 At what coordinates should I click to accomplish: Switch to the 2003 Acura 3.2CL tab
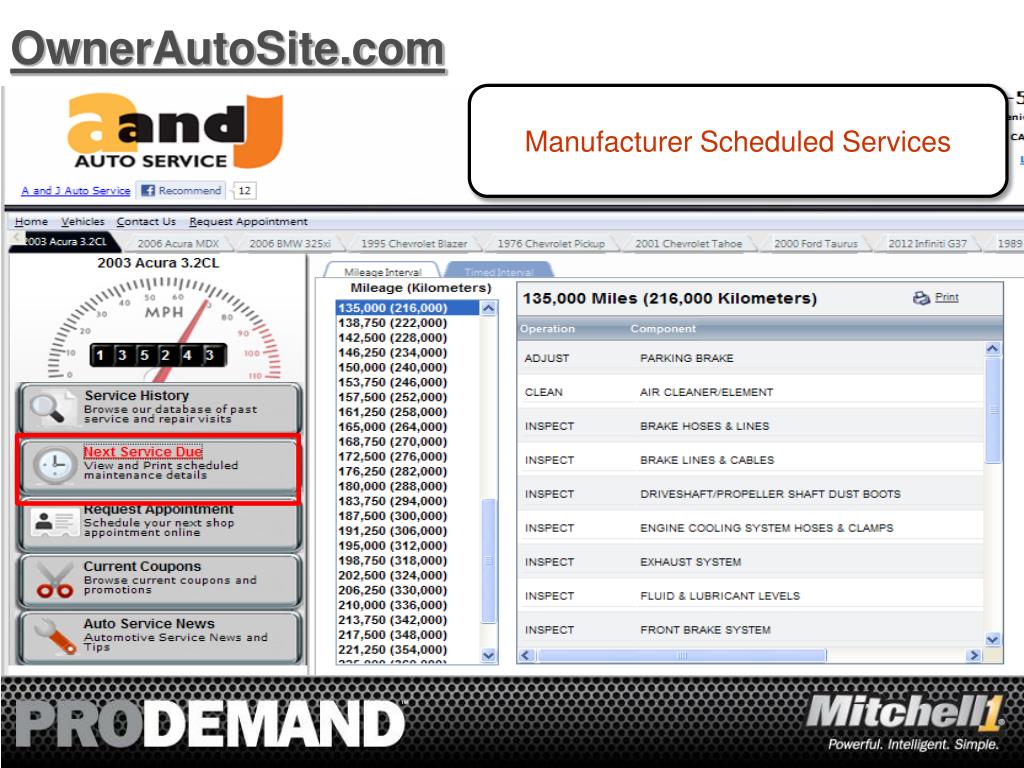click(x=65, y=242)
